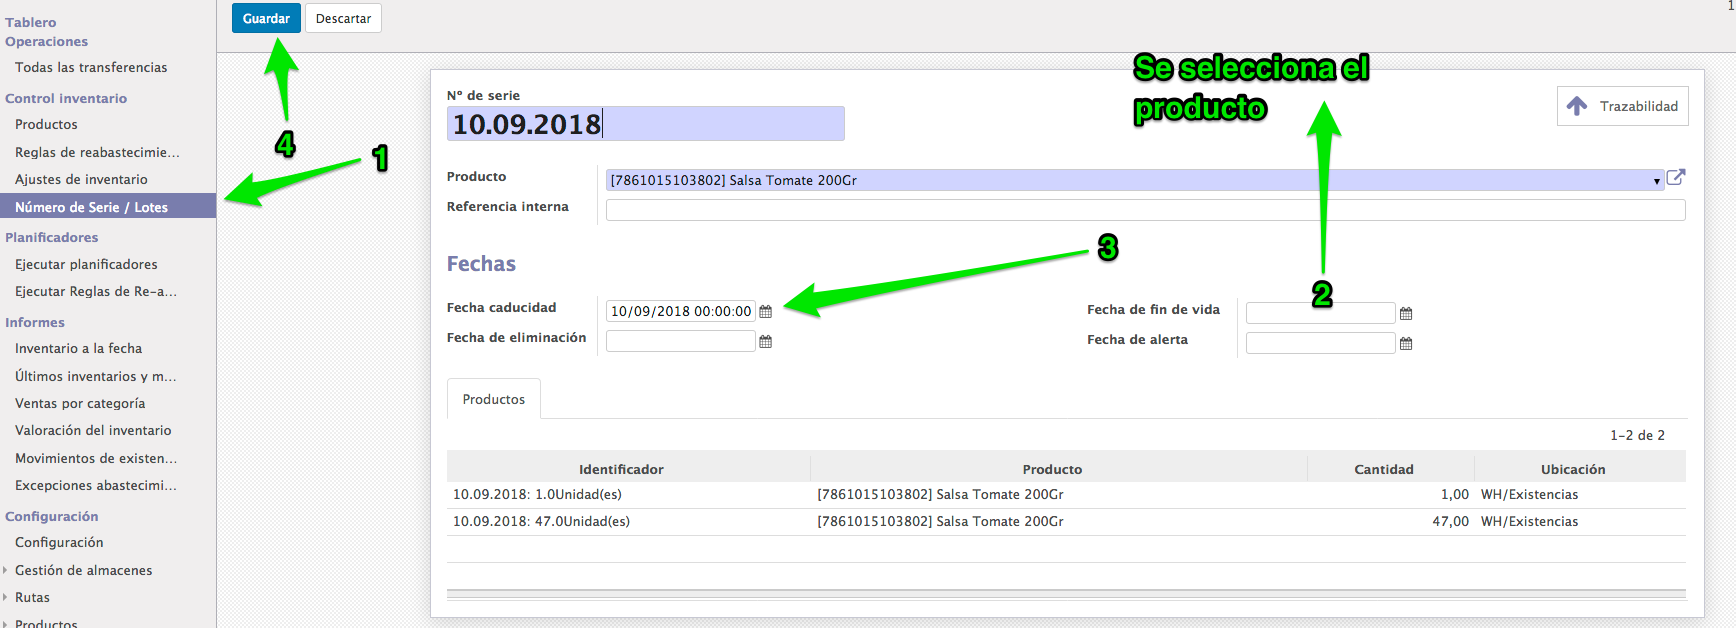Discard changes with Descartar
Screen dimensions: 1736x628
point(343,18)
